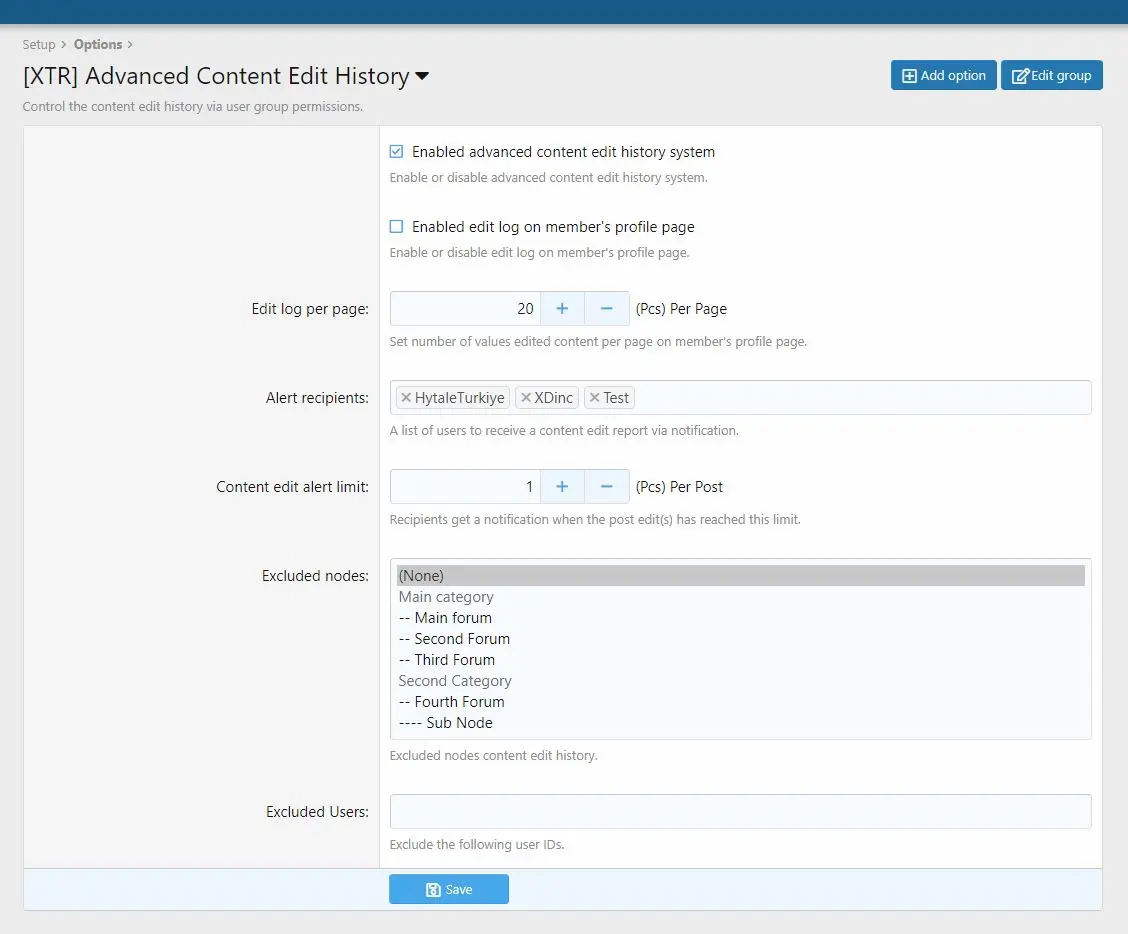Screen dimensions: 1128x934
Task: Select Fourth Forum in Excluded nodes
Action: point(740,702)
